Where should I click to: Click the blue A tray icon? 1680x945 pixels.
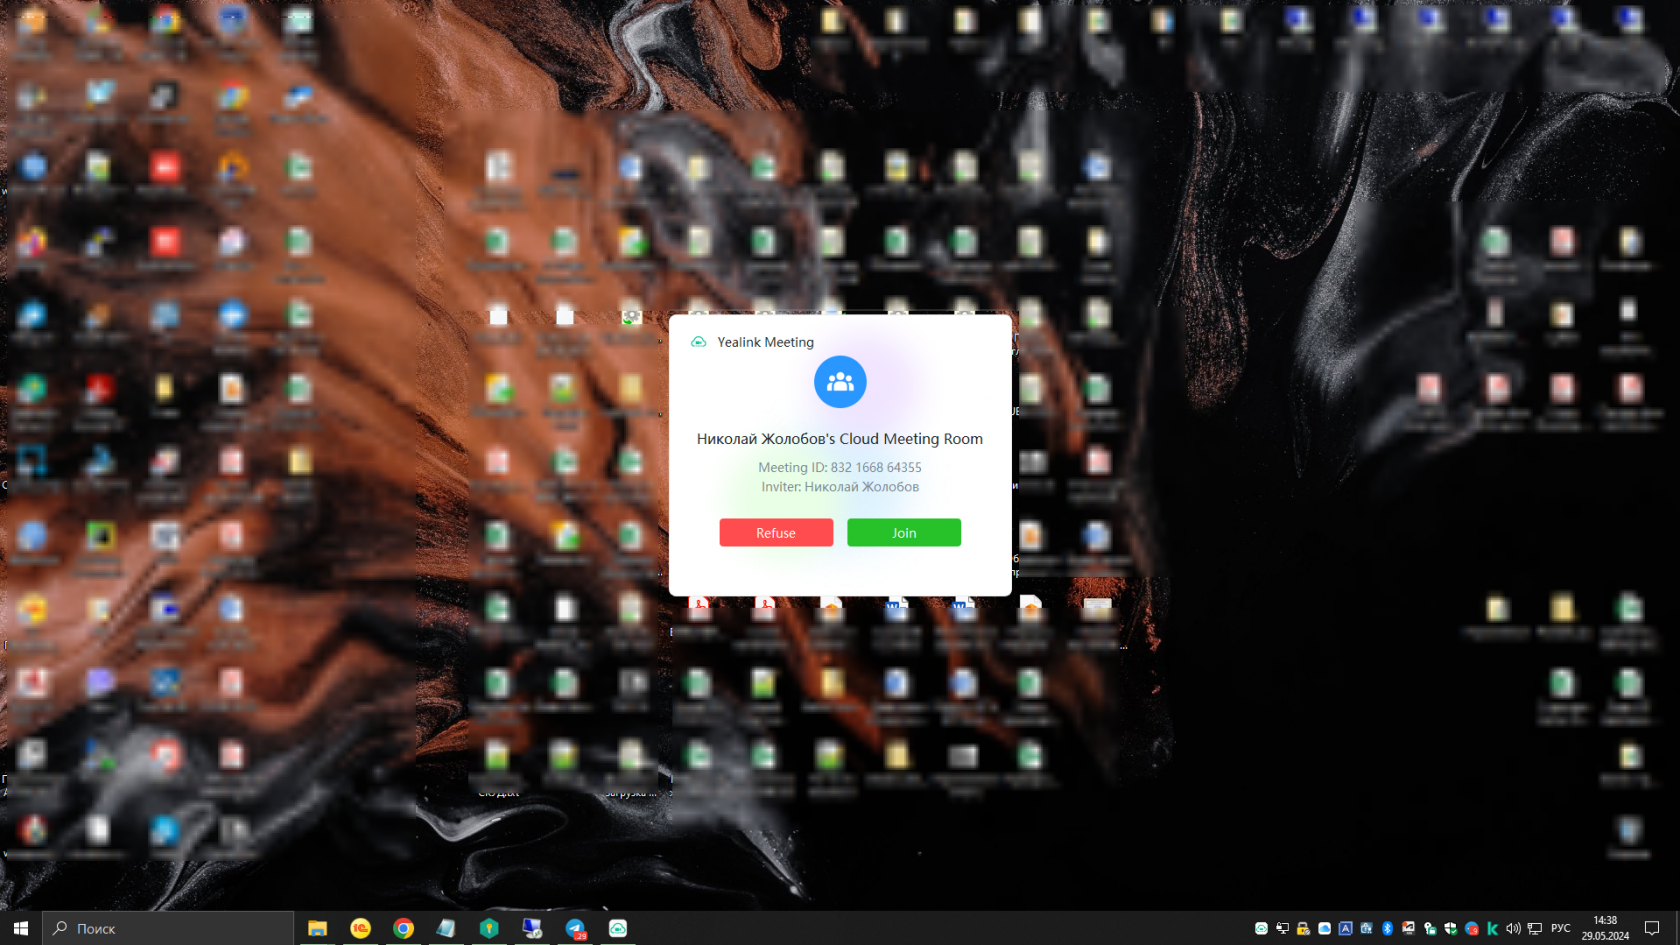pos(1345,928)
